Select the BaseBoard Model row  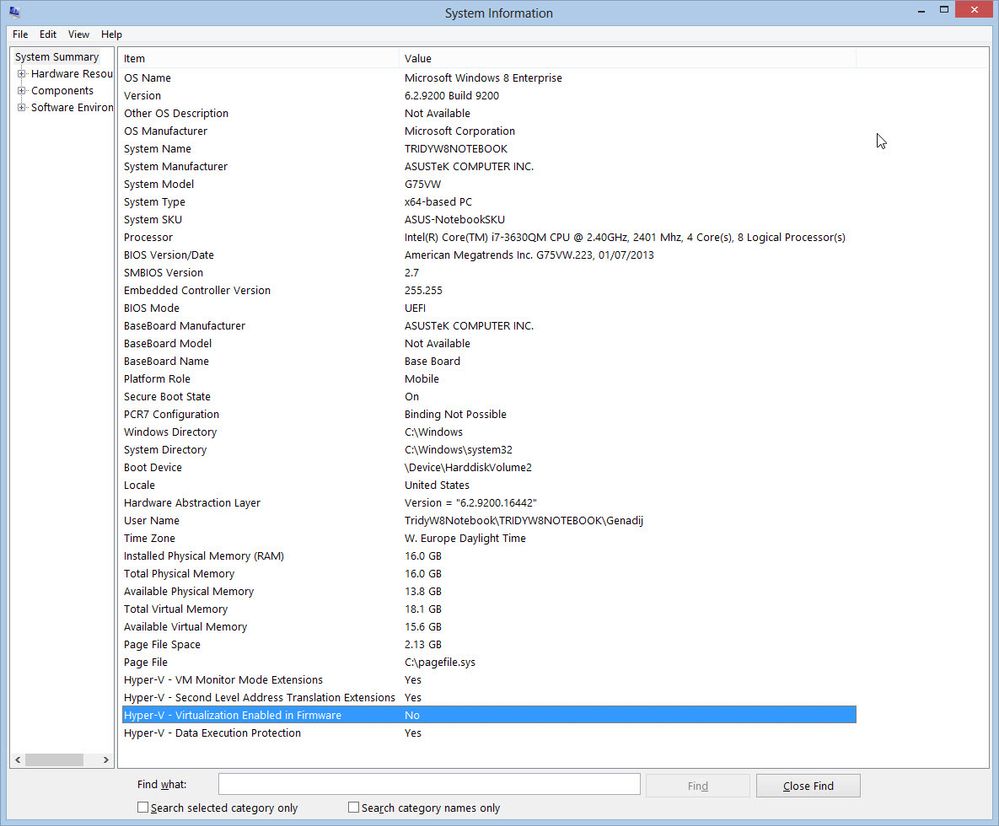pos(489,344)
